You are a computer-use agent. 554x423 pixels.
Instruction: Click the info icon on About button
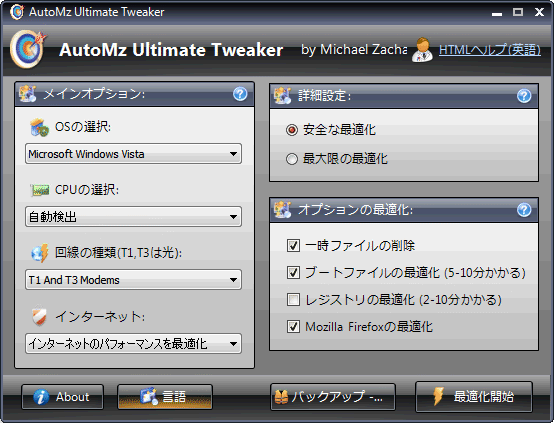41,397
